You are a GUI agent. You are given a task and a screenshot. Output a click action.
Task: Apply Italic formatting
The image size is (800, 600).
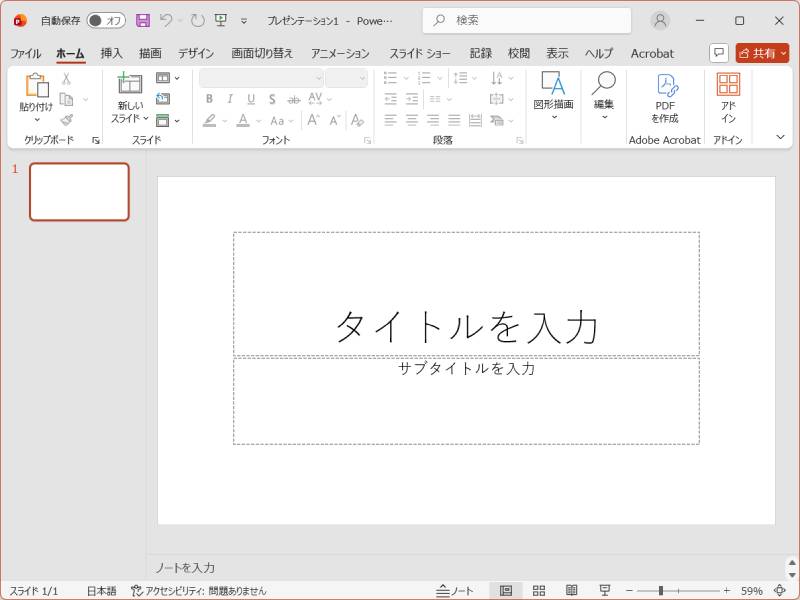click(x=230, y=99)
